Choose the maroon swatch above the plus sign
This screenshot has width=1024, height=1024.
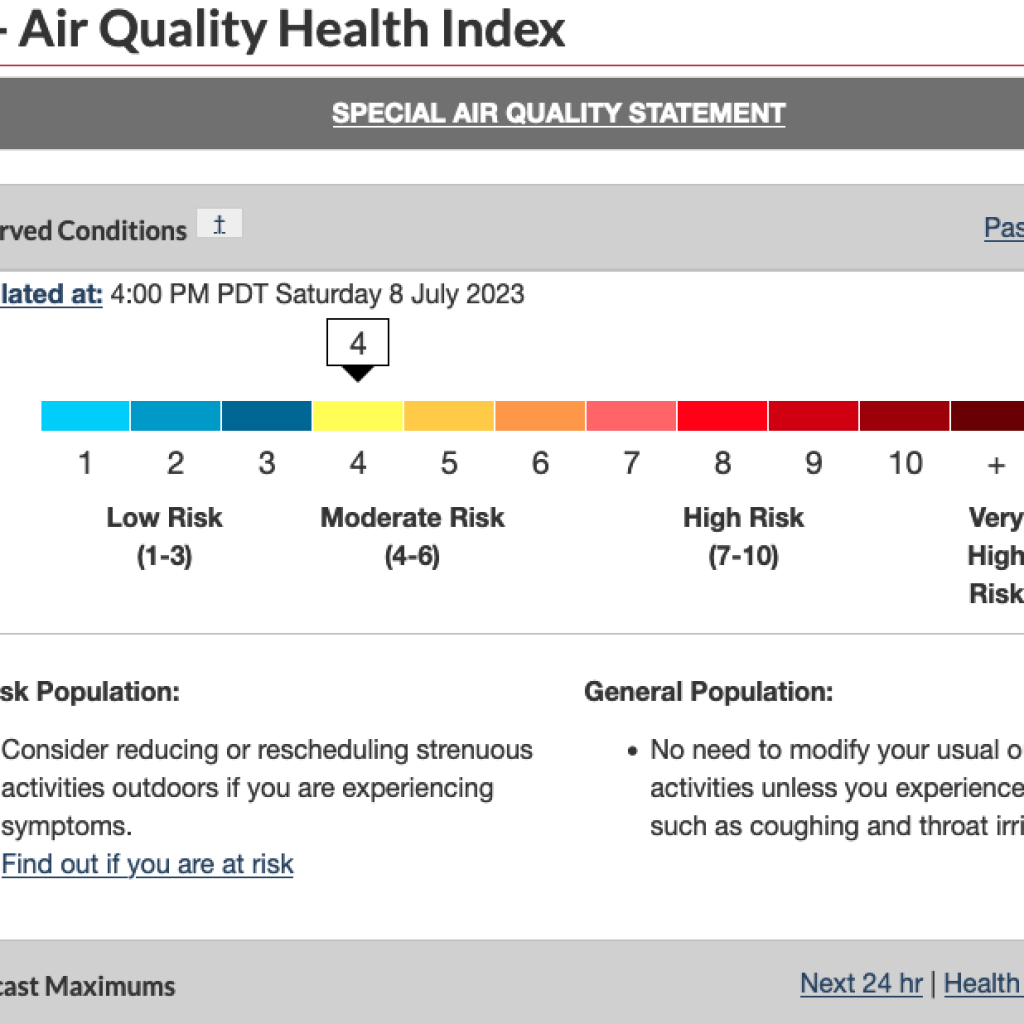point(988,416)
